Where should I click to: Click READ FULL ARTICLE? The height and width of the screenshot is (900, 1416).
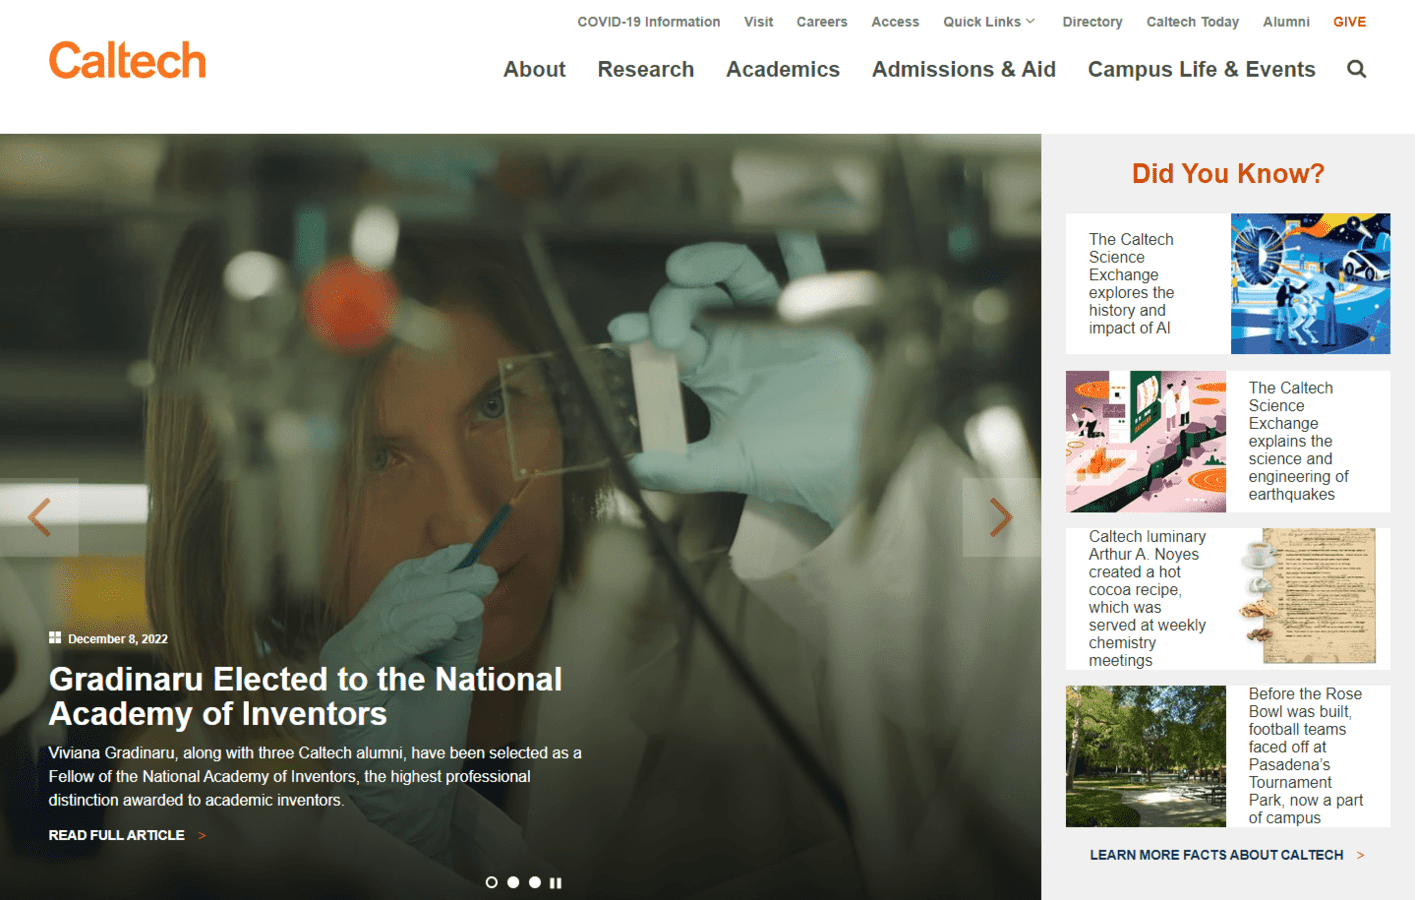[116, 835]
